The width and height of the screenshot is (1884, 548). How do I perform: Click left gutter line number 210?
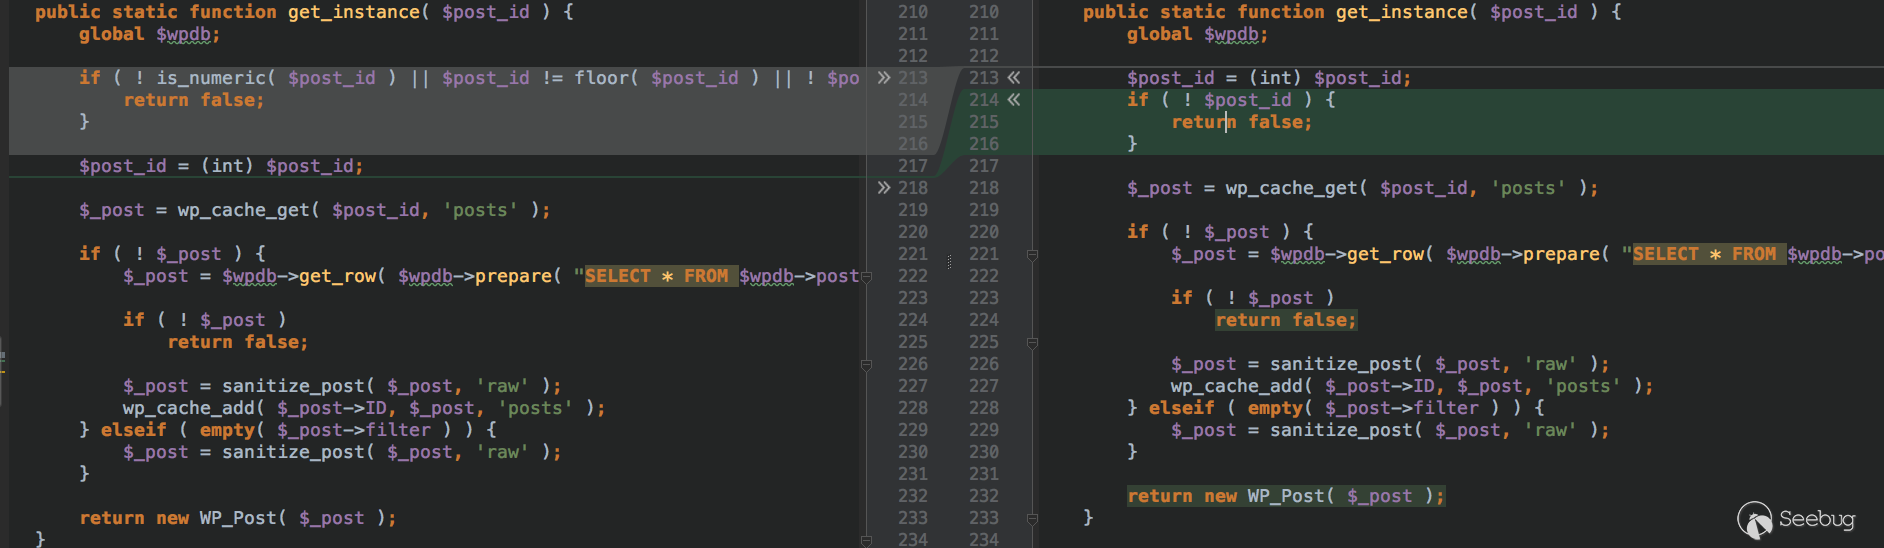[913, 12]
